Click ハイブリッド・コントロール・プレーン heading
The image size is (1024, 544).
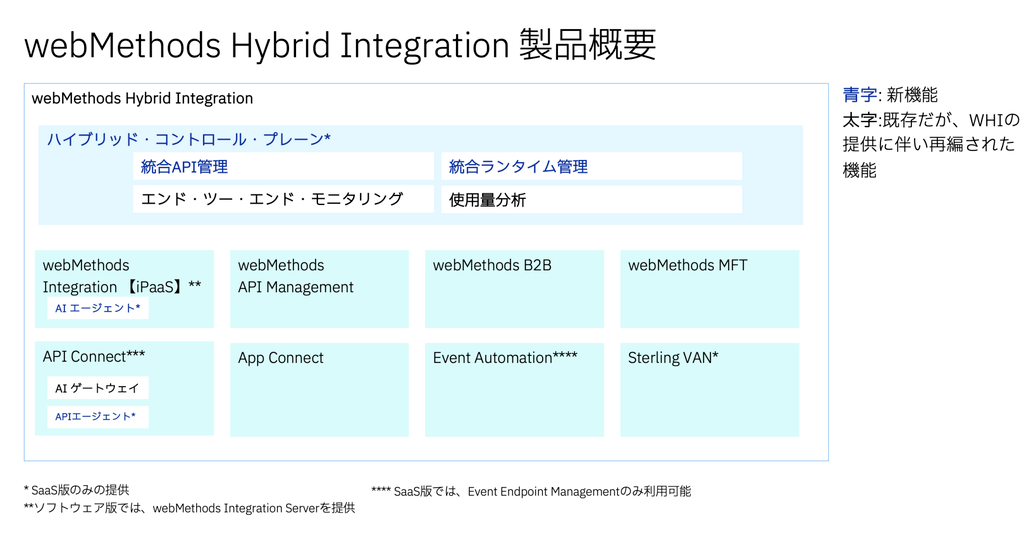click(189, 139)
